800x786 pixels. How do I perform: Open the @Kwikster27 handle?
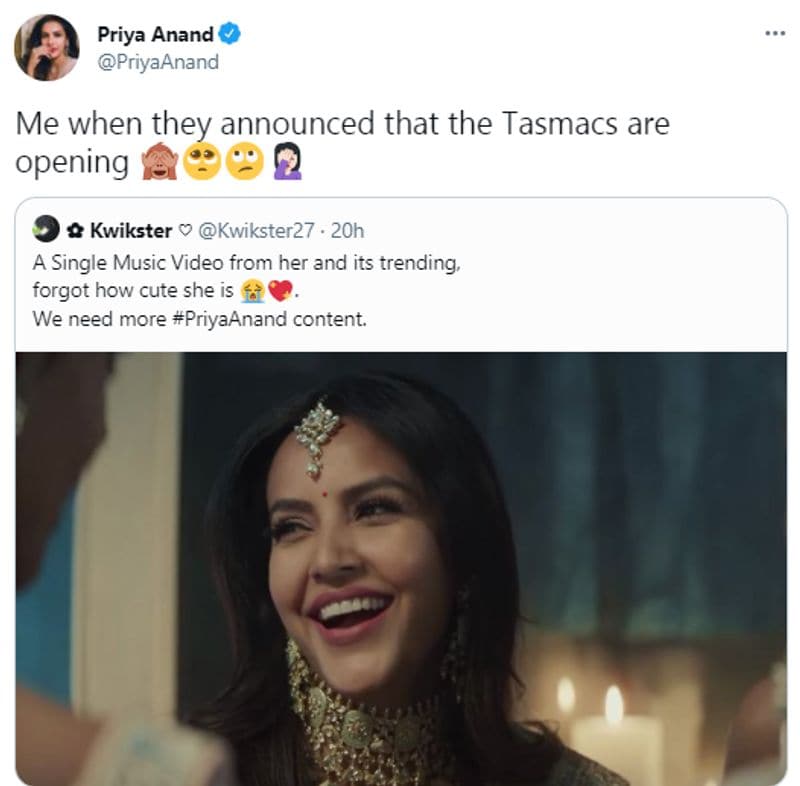point(256,231)
